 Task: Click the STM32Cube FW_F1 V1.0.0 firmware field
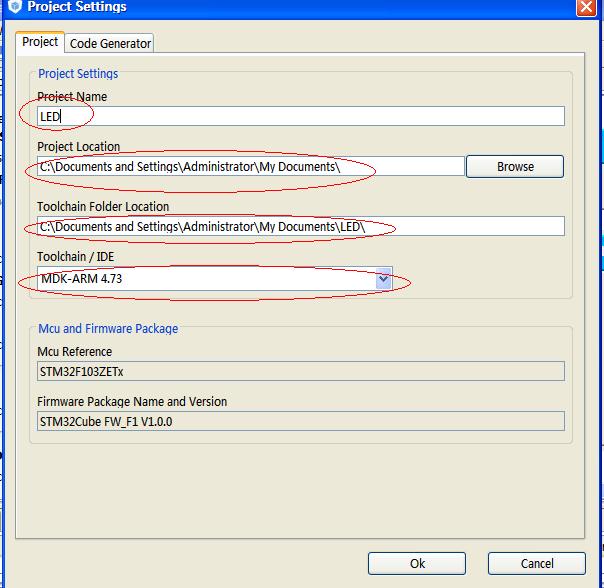pyautogui.click(x=300, y=421)
